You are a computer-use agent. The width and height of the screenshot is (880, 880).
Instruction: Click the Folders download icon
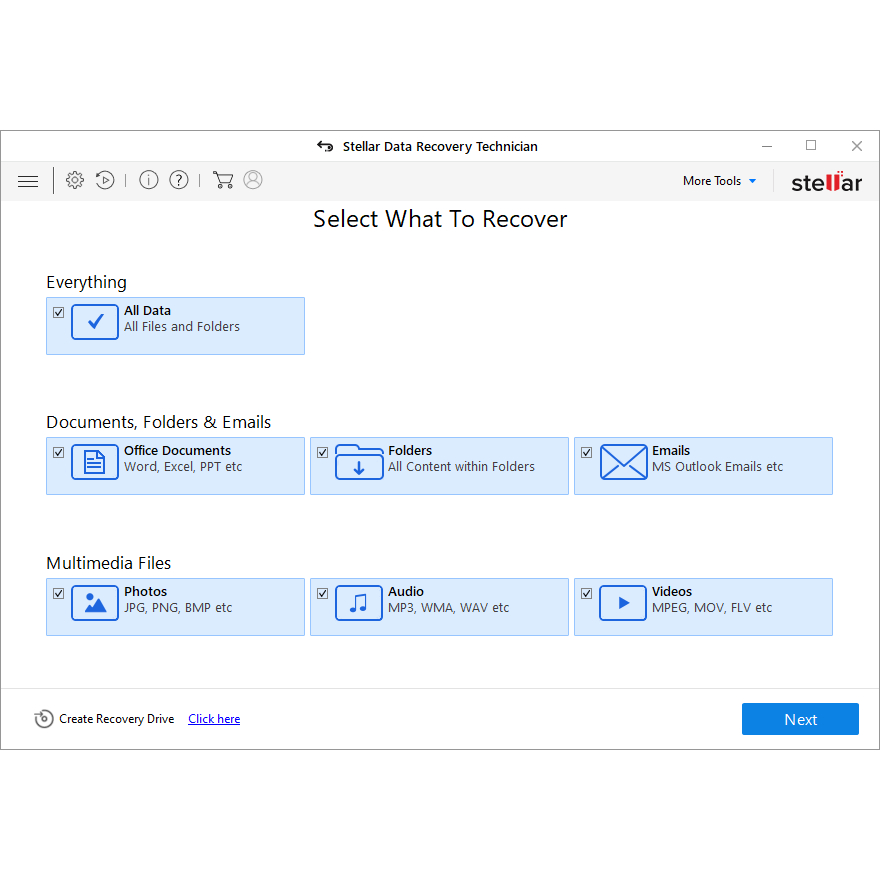coord(359,462)
